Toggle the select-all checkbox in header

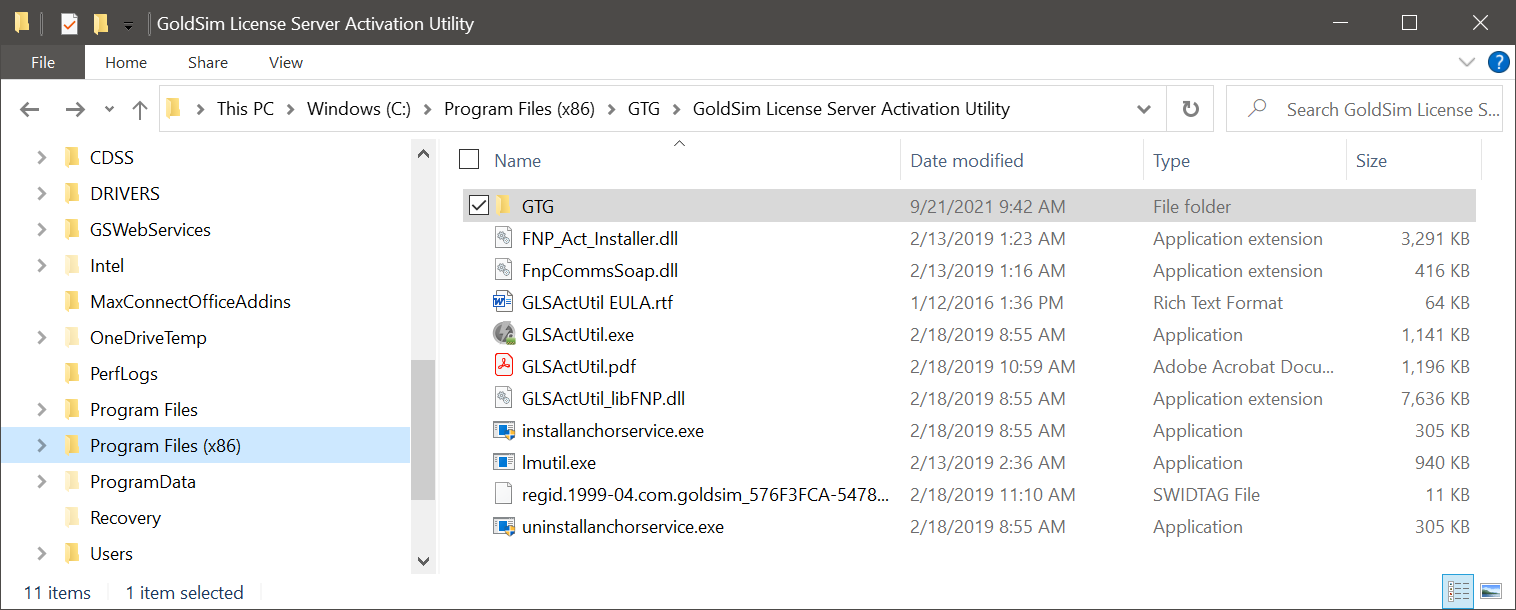469,159
